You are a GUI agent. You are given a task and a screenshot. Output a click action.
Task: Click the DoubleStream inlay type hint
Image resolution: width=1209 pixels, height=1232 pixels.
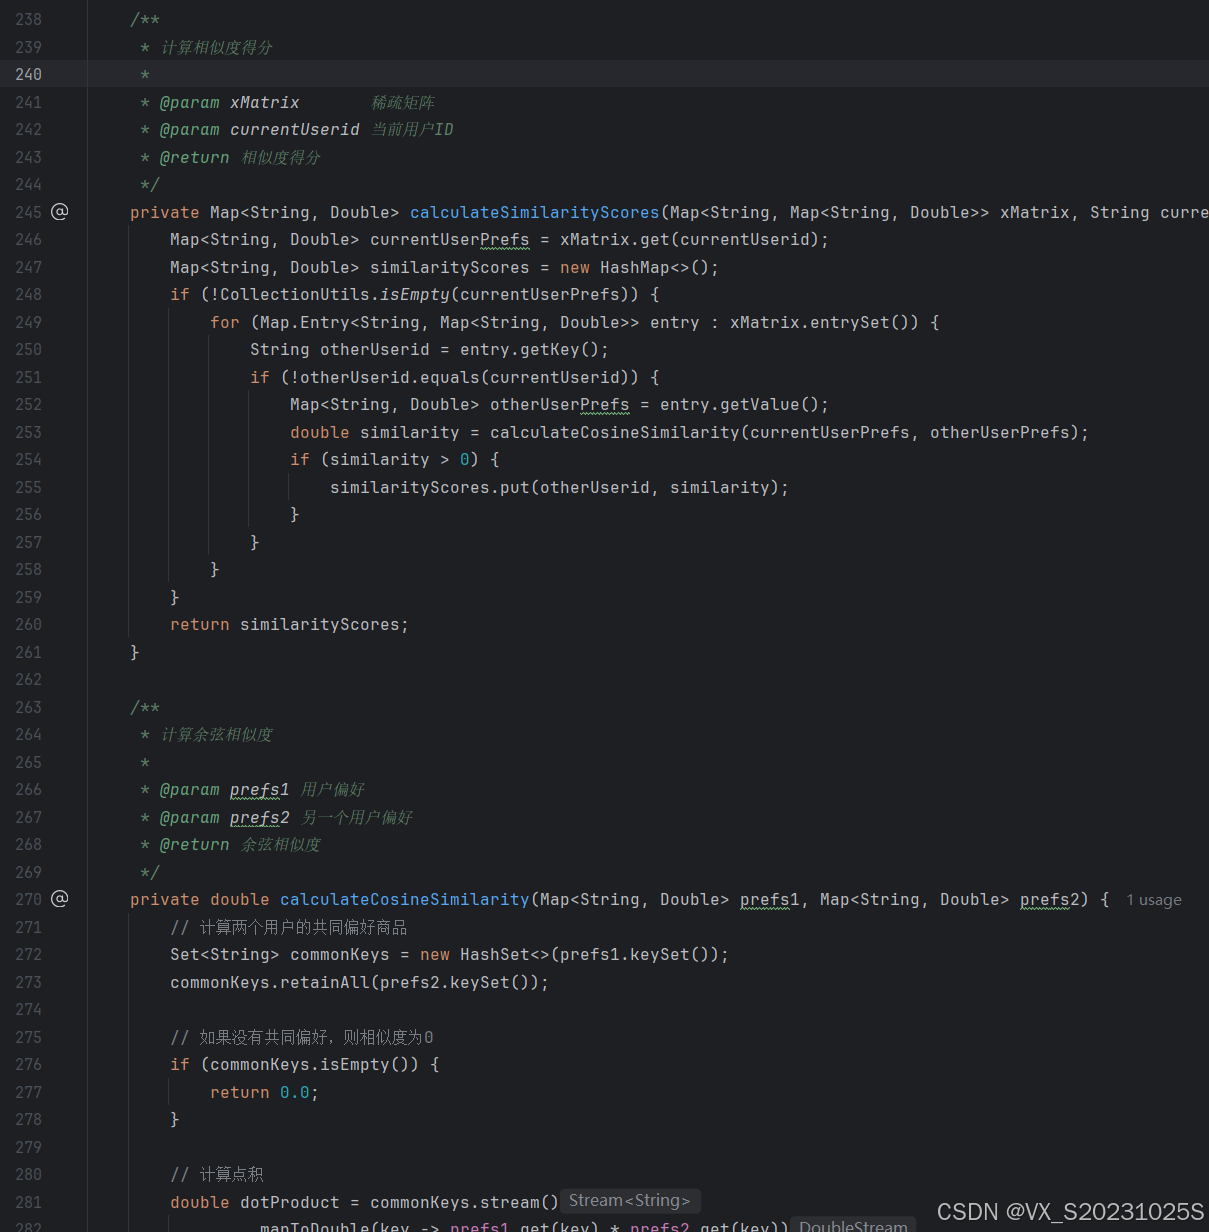pos(853,1226)
